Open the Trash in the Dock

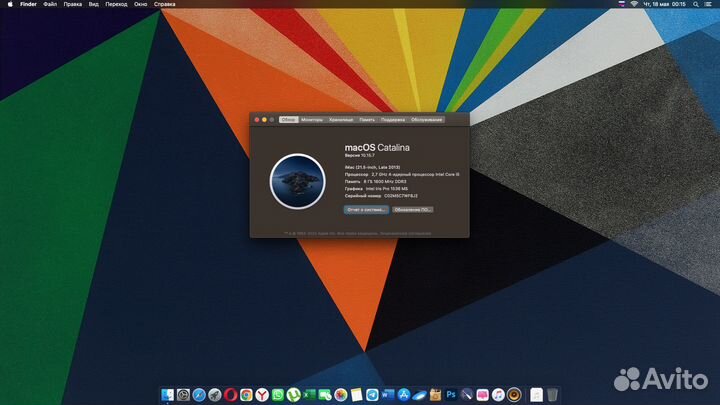pyautogui.click(x=552, y=394)
